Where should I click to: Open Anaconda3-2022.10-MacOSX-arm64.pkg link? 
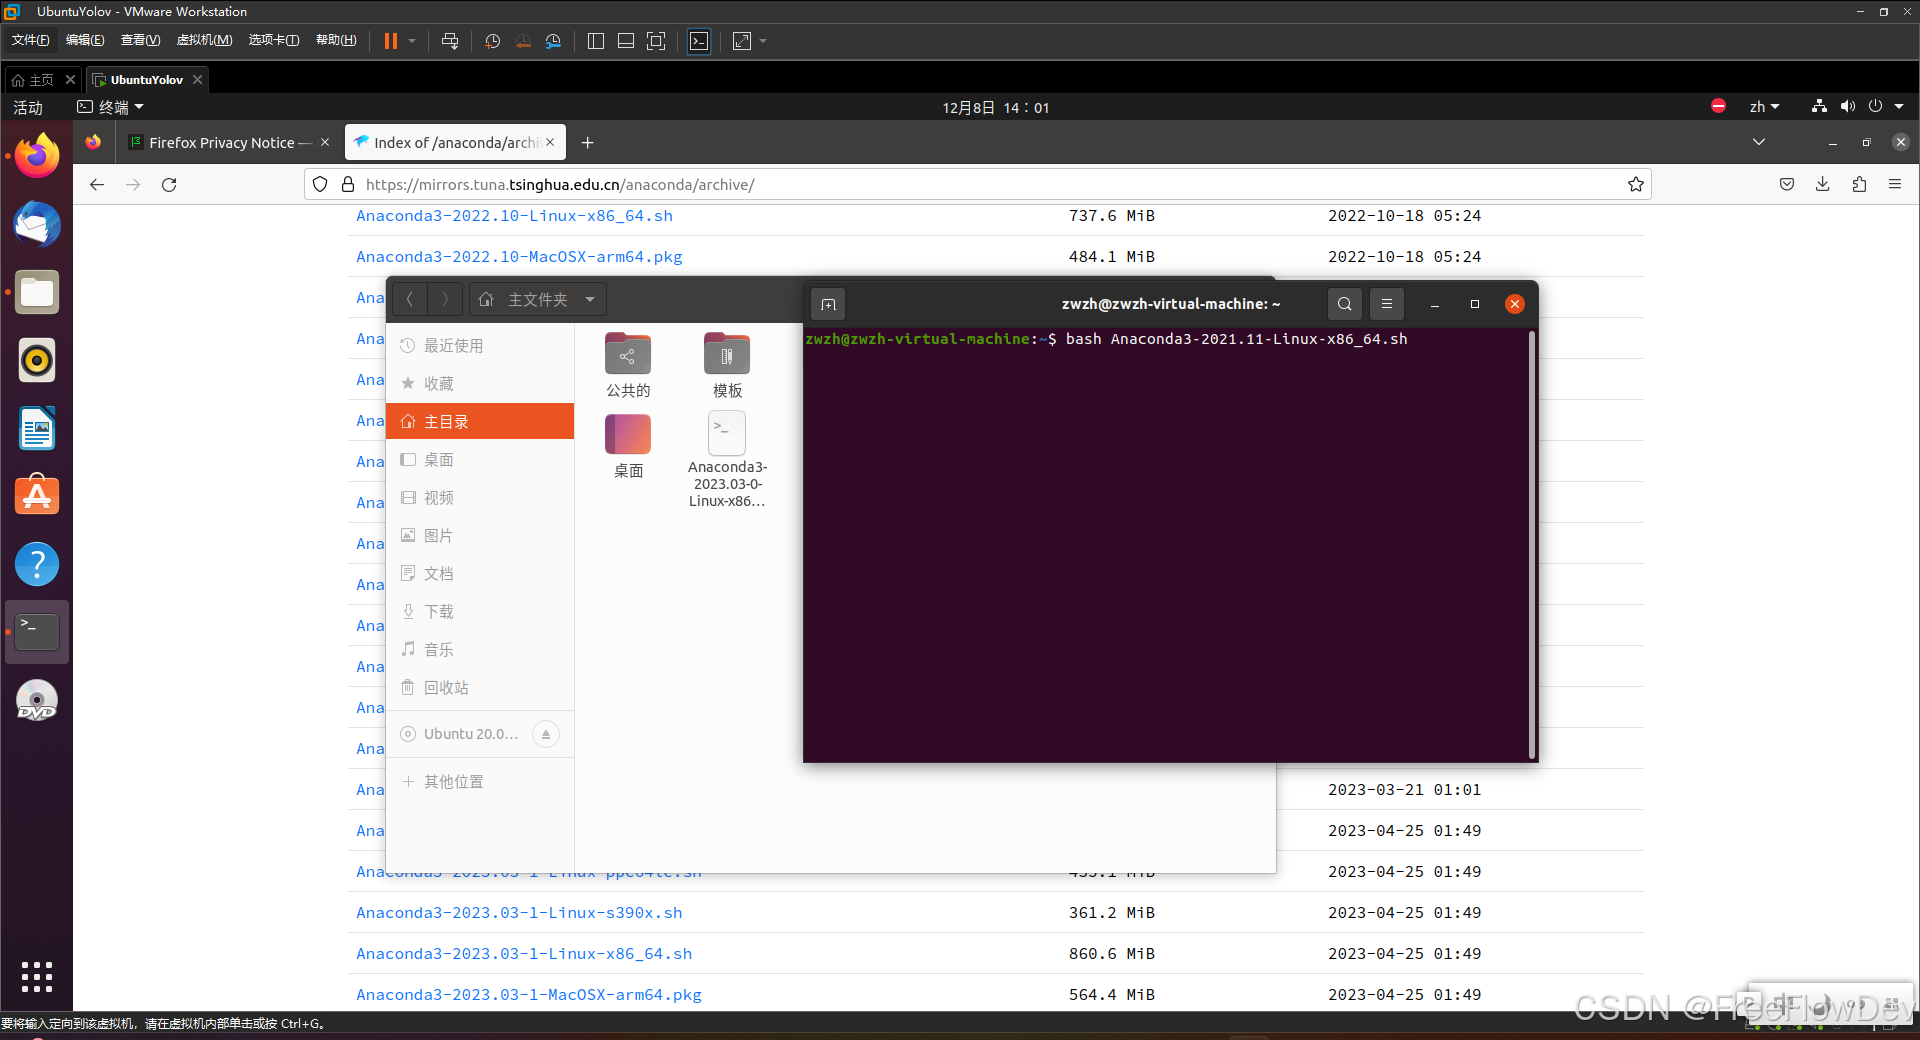(x=519, y=256)
